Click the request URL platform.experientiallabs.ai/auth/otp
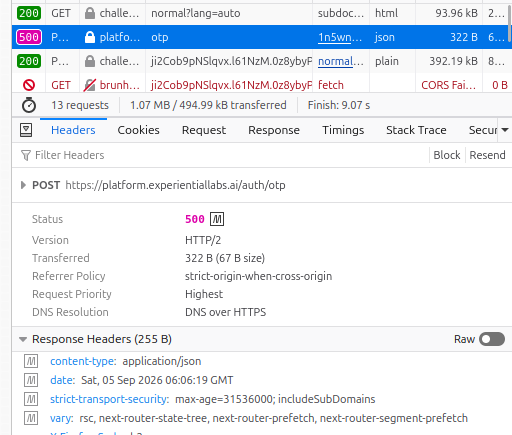The image size is (512, 435). pyautogui.click(x=175, y=185)
